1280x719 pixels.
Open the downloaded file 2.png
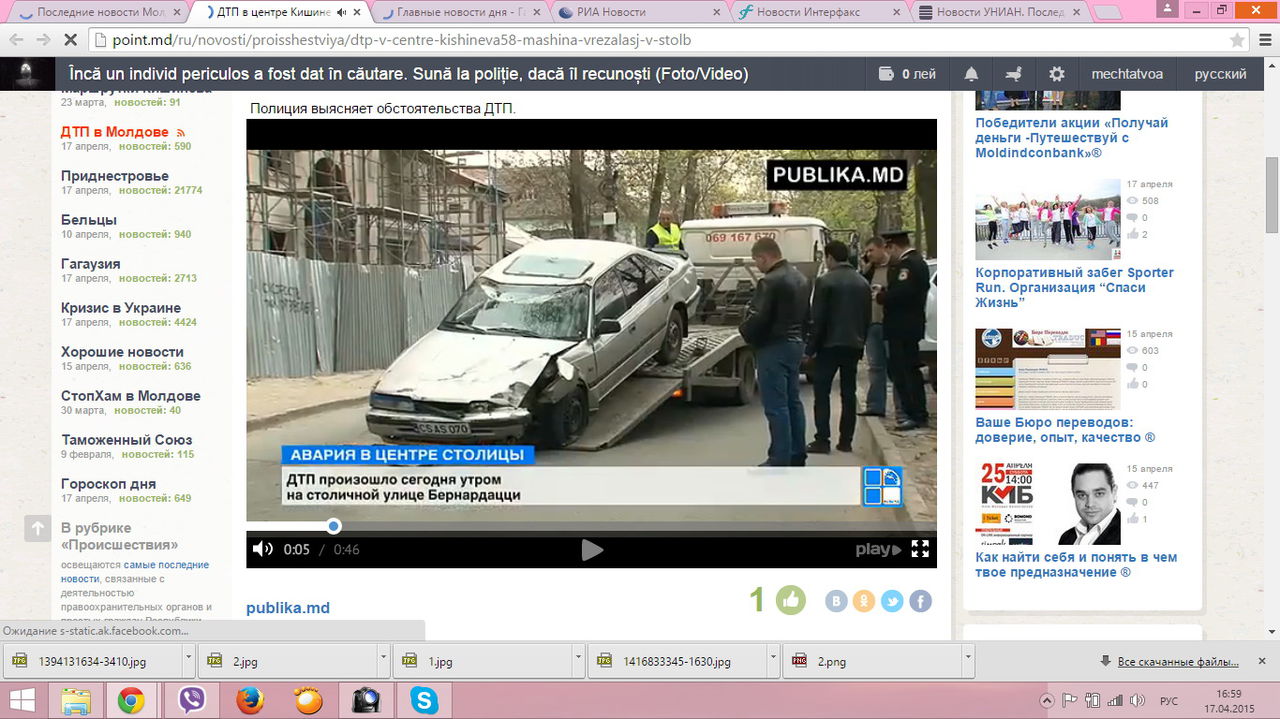871,661
